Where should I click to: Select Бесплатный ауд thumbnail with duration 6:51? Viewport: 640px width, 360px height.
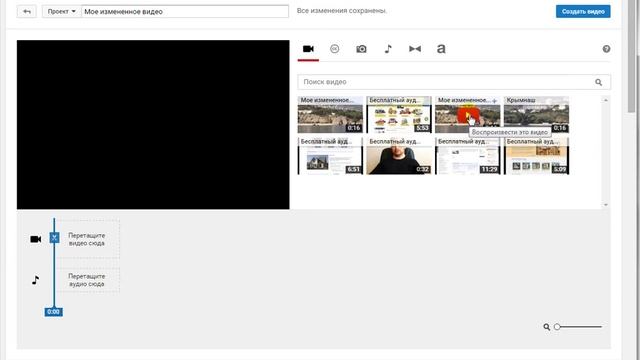coord(330,156)
